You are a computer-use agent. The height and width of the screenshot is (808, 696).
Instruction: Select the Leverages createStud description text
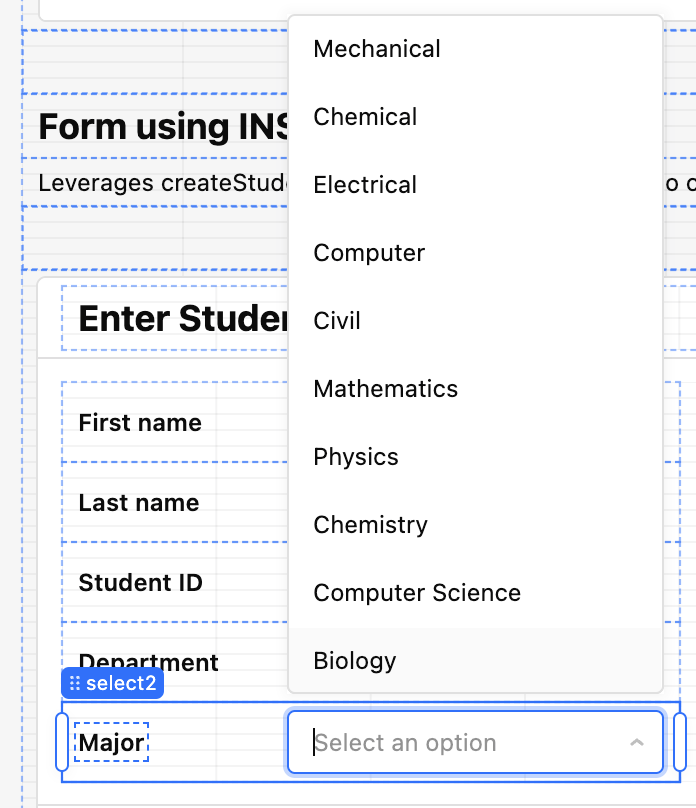[163, 183]
